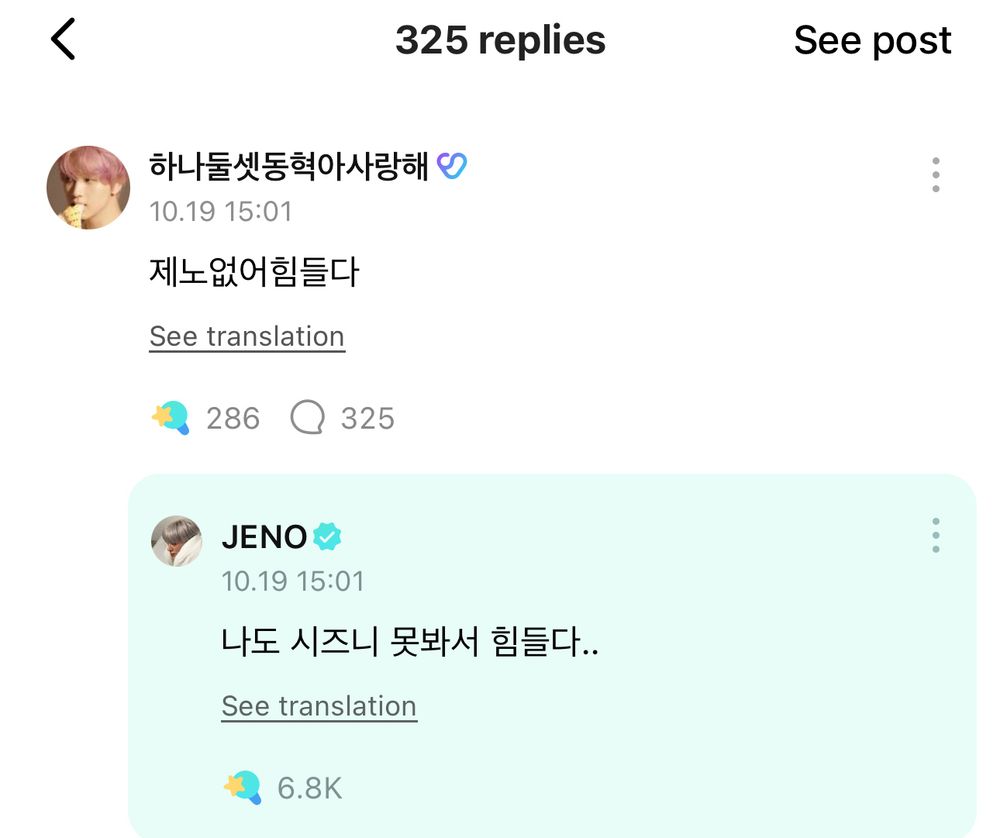This screenshot has height=838, width=1000.
Task: Tap the 325 reply count number
Action: pyautogui.click(x=367, y=418)
